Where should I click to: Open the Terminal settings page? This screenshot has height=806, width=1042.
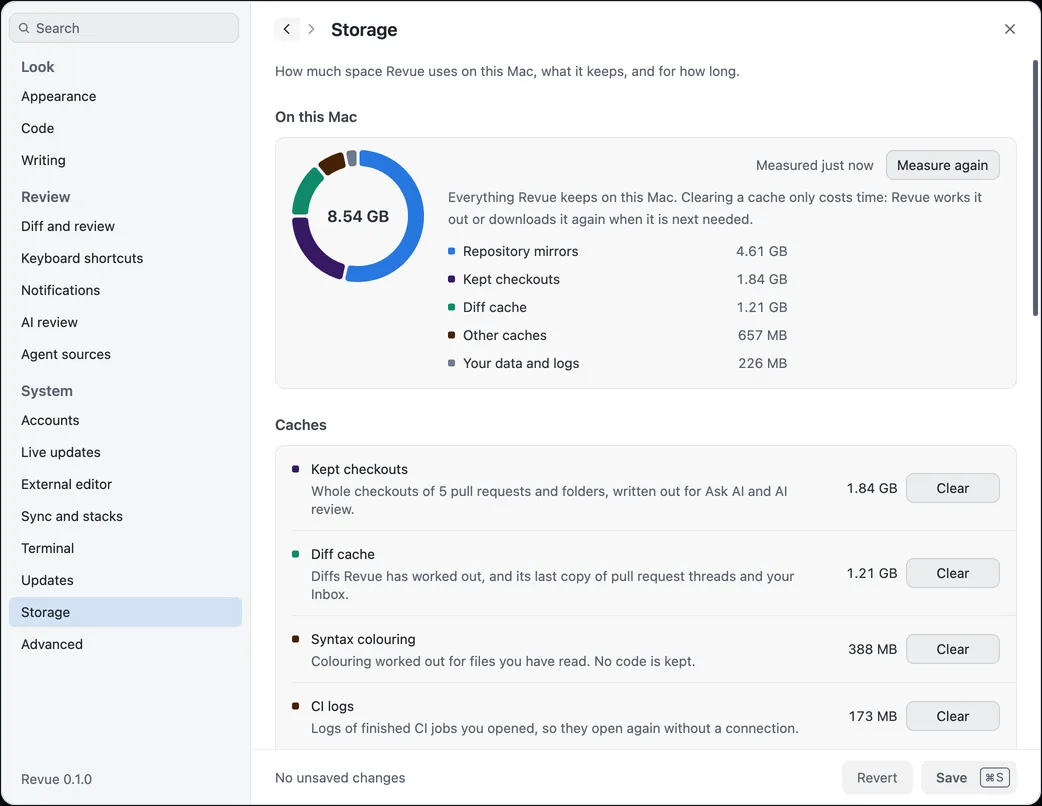(x=126, y=548)
